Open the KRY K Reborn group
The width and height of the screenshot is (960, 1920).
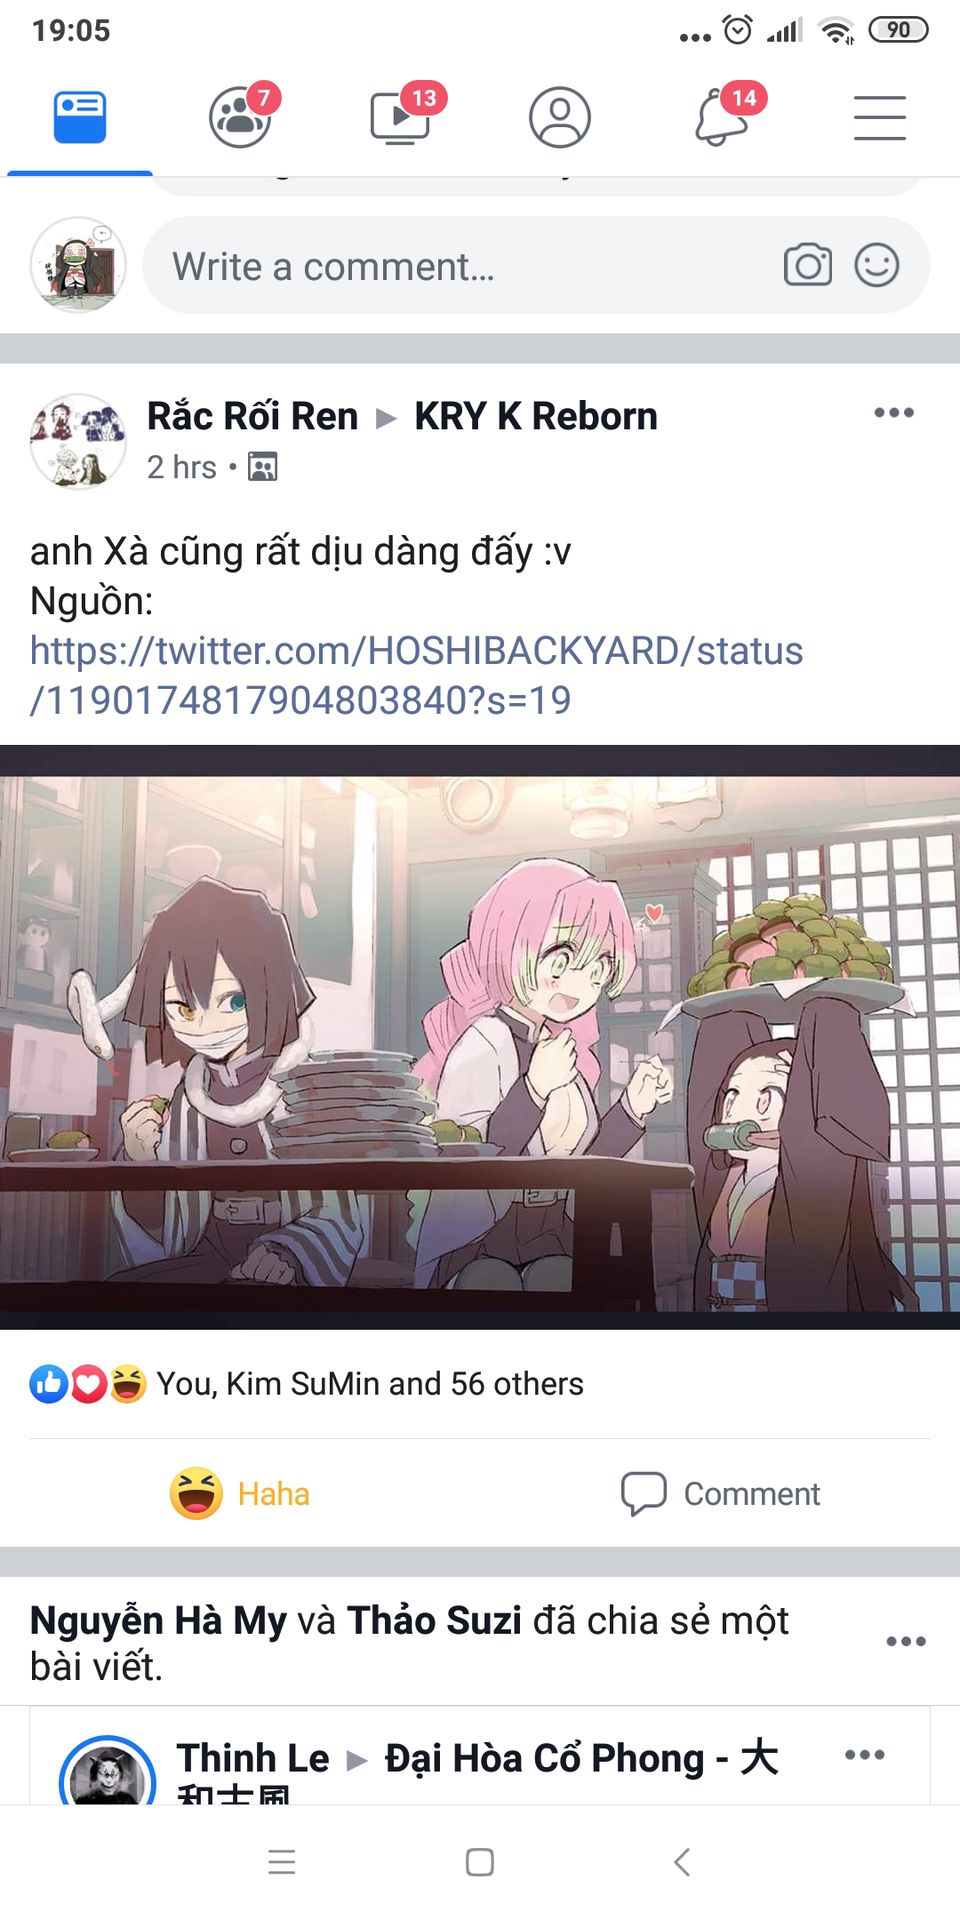536,416
